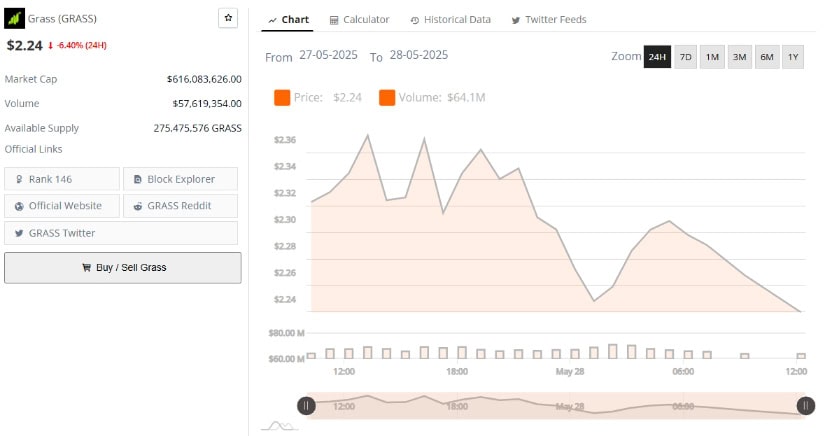
Task: Open the Twitter Feeds tab
Action: click(x=549, y=20)
